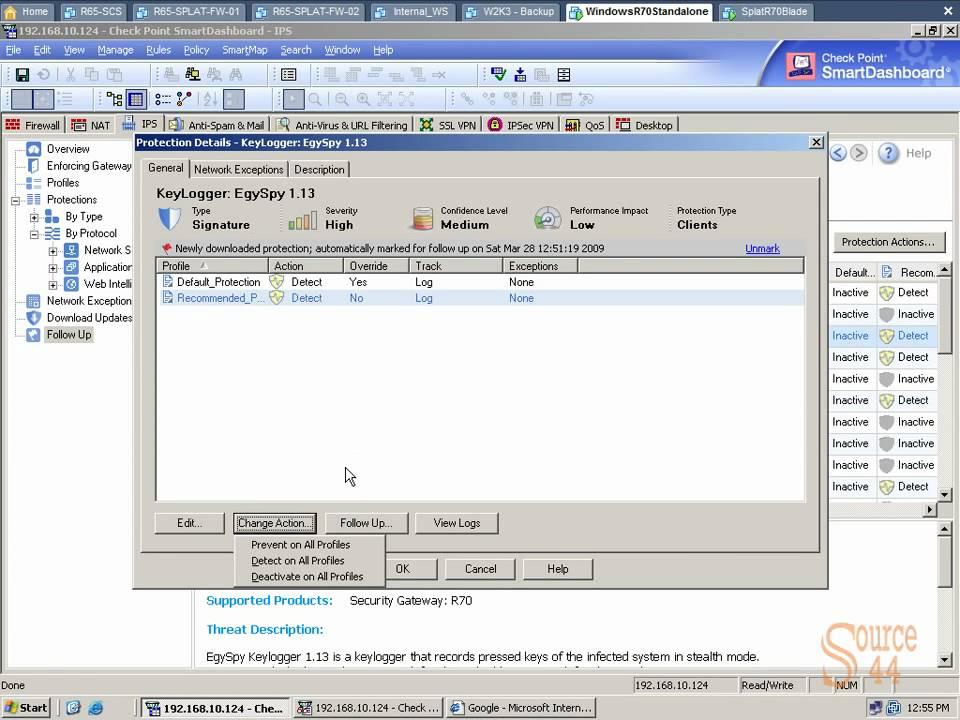Select the Profiles tree item
Image resolution: width=960 pixels, height=720 pixels.
tap(62, 183)
